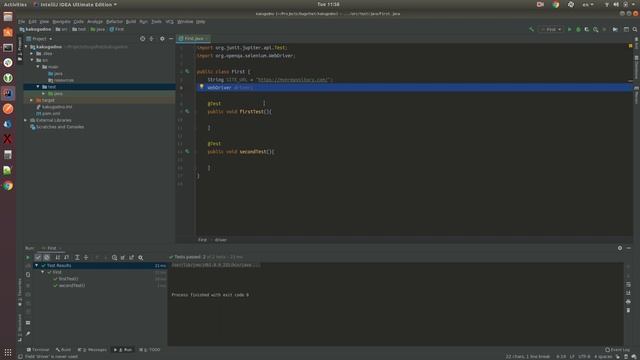This screenshot has width=640, height=360.
Task: Select Scratches and Consoles item
Action: [57, 127]
